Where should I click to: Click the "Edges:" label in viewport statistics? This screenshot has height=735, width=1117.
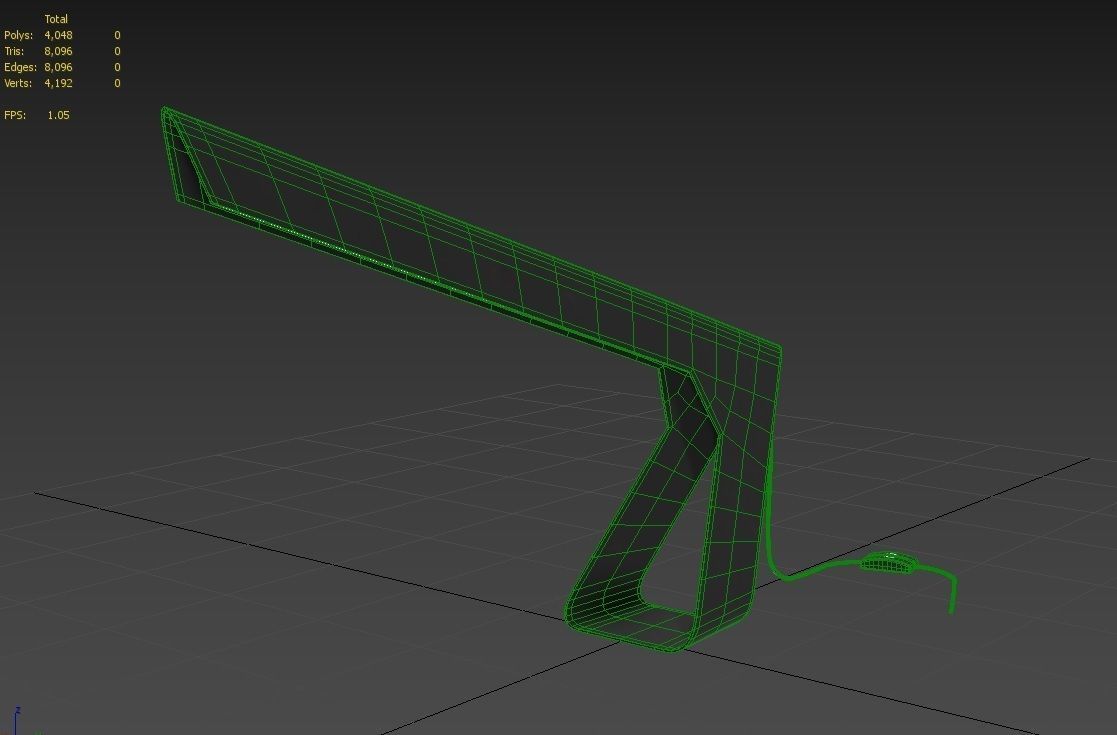coord(21,67)
